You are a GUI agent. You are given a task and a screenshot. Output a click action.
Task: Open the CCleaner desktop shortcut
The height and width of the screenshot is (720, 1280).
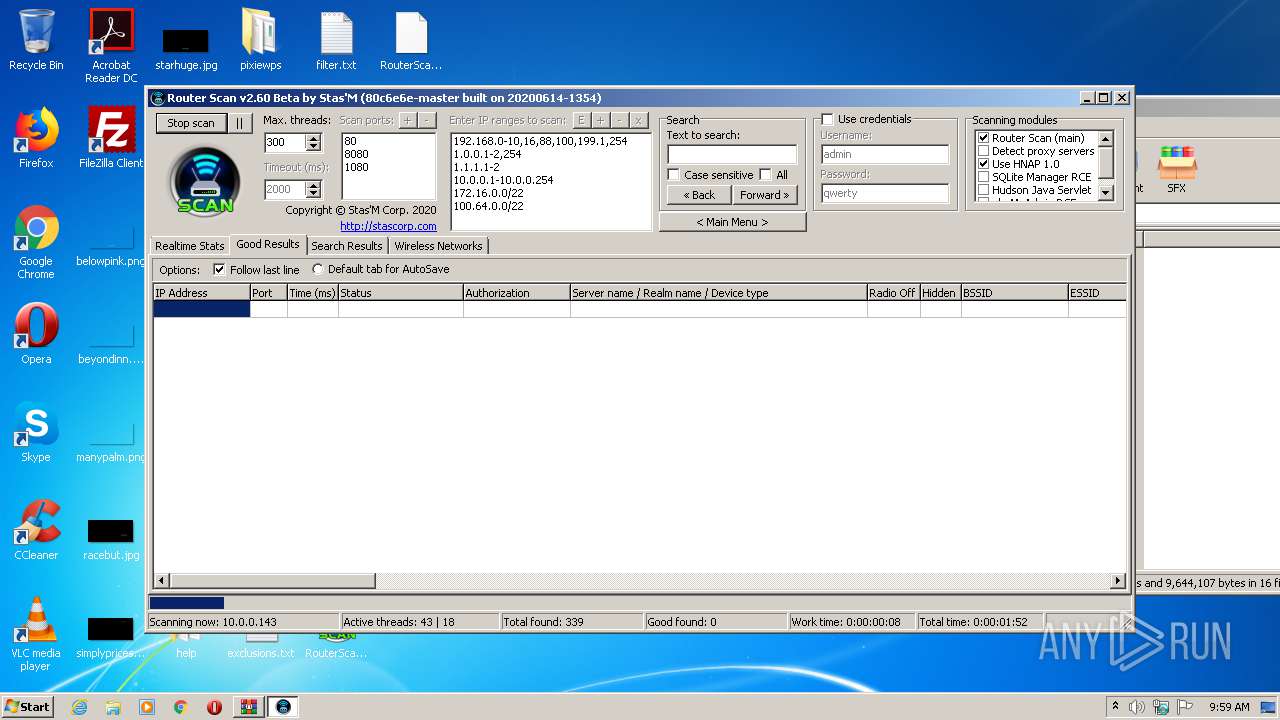(36, 530)
